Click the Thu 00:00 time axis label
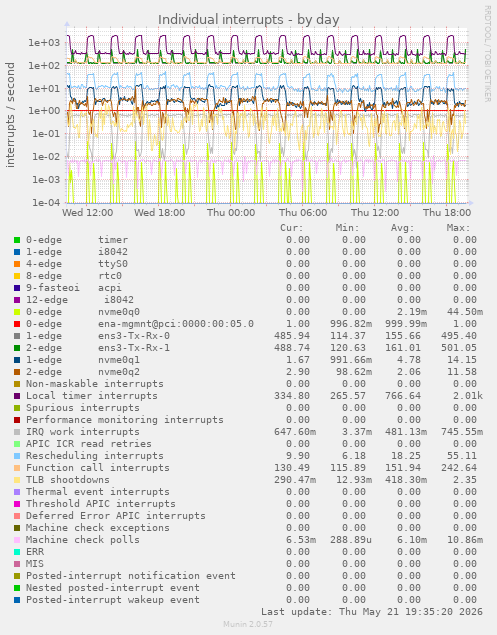Image resolution: width=497 pixels, height=635 pixels. click(x=231, y=213)
